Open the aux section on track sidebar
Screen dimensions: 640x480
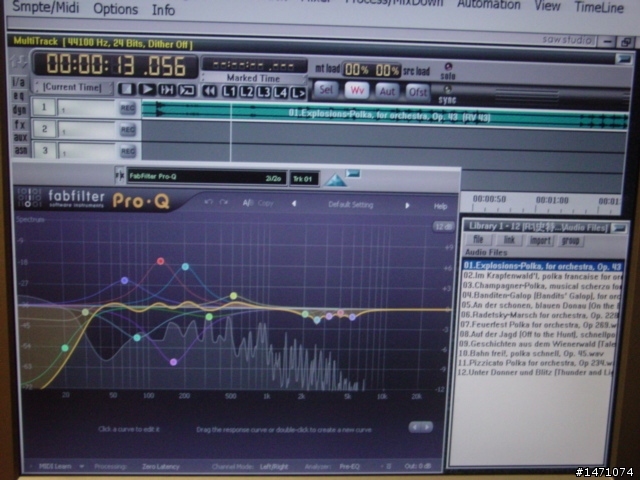click(20, 138)
